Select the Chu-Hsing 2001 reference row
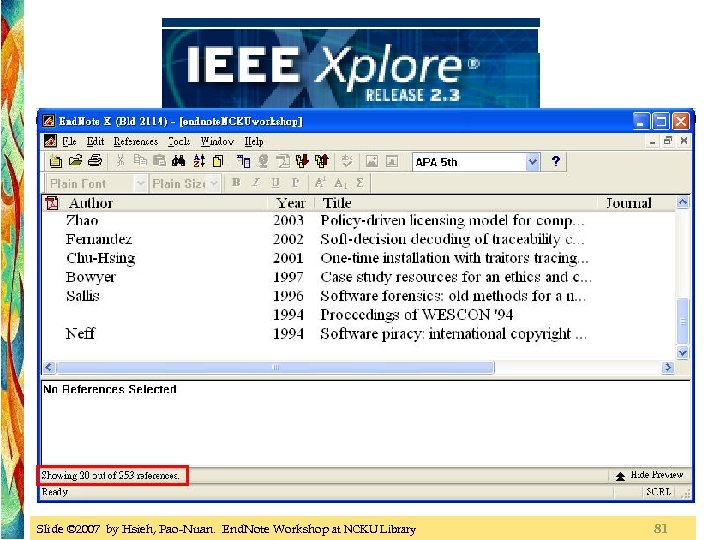 tap(358, 258)
